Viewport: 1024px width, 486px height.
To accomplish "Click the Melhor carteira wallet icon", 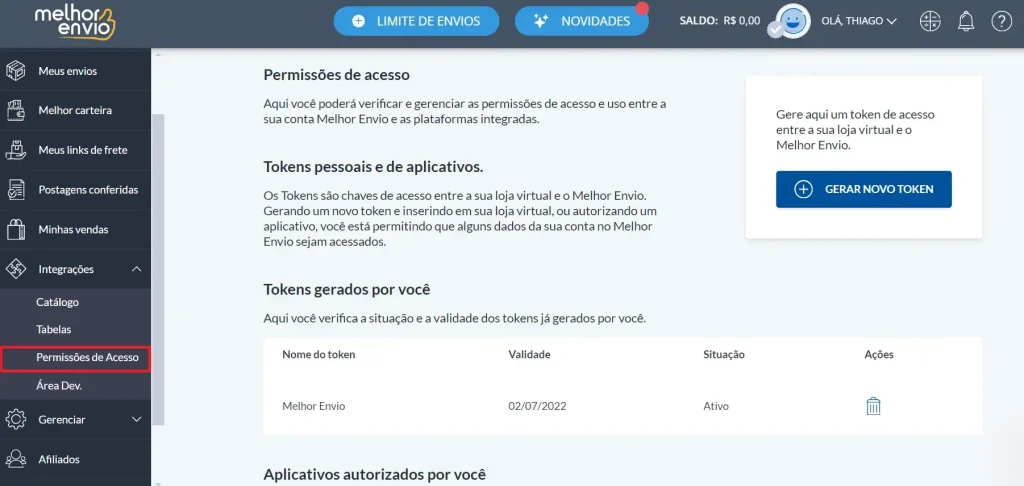I will coord(15,110).
